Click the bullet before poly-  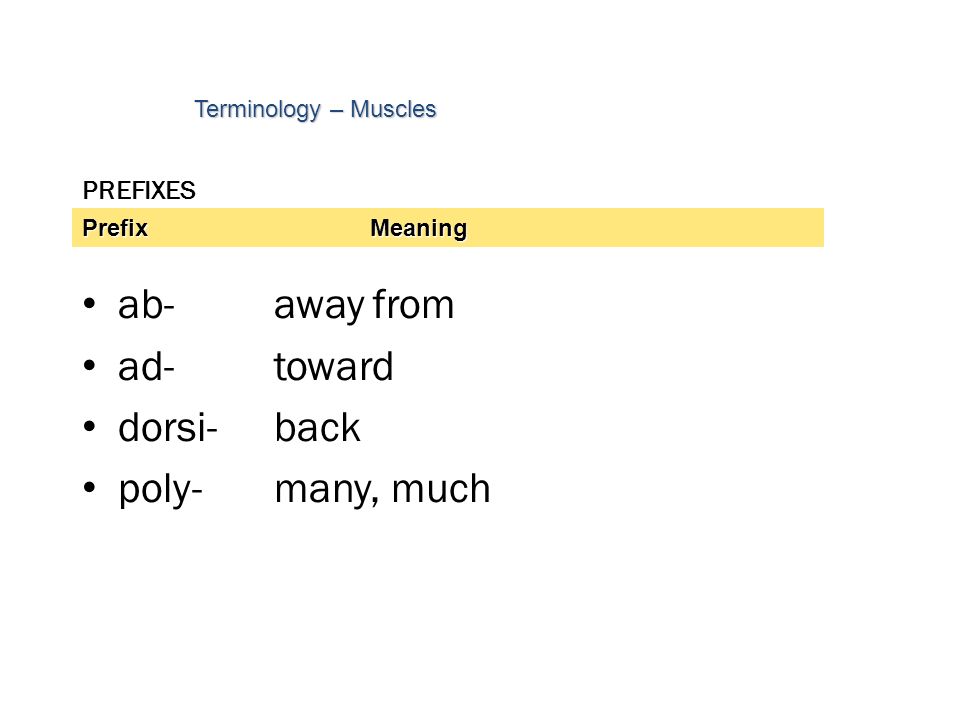89,488
